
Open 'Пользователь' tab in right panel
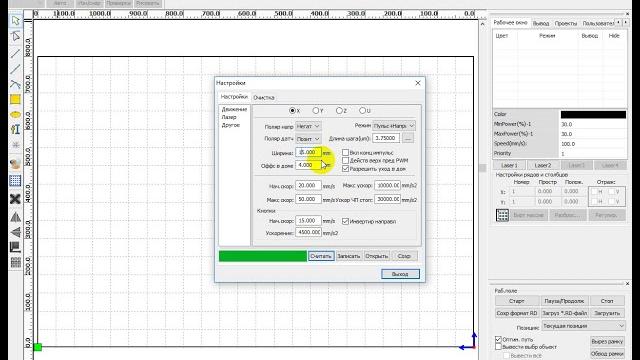[x=598, y=24]
